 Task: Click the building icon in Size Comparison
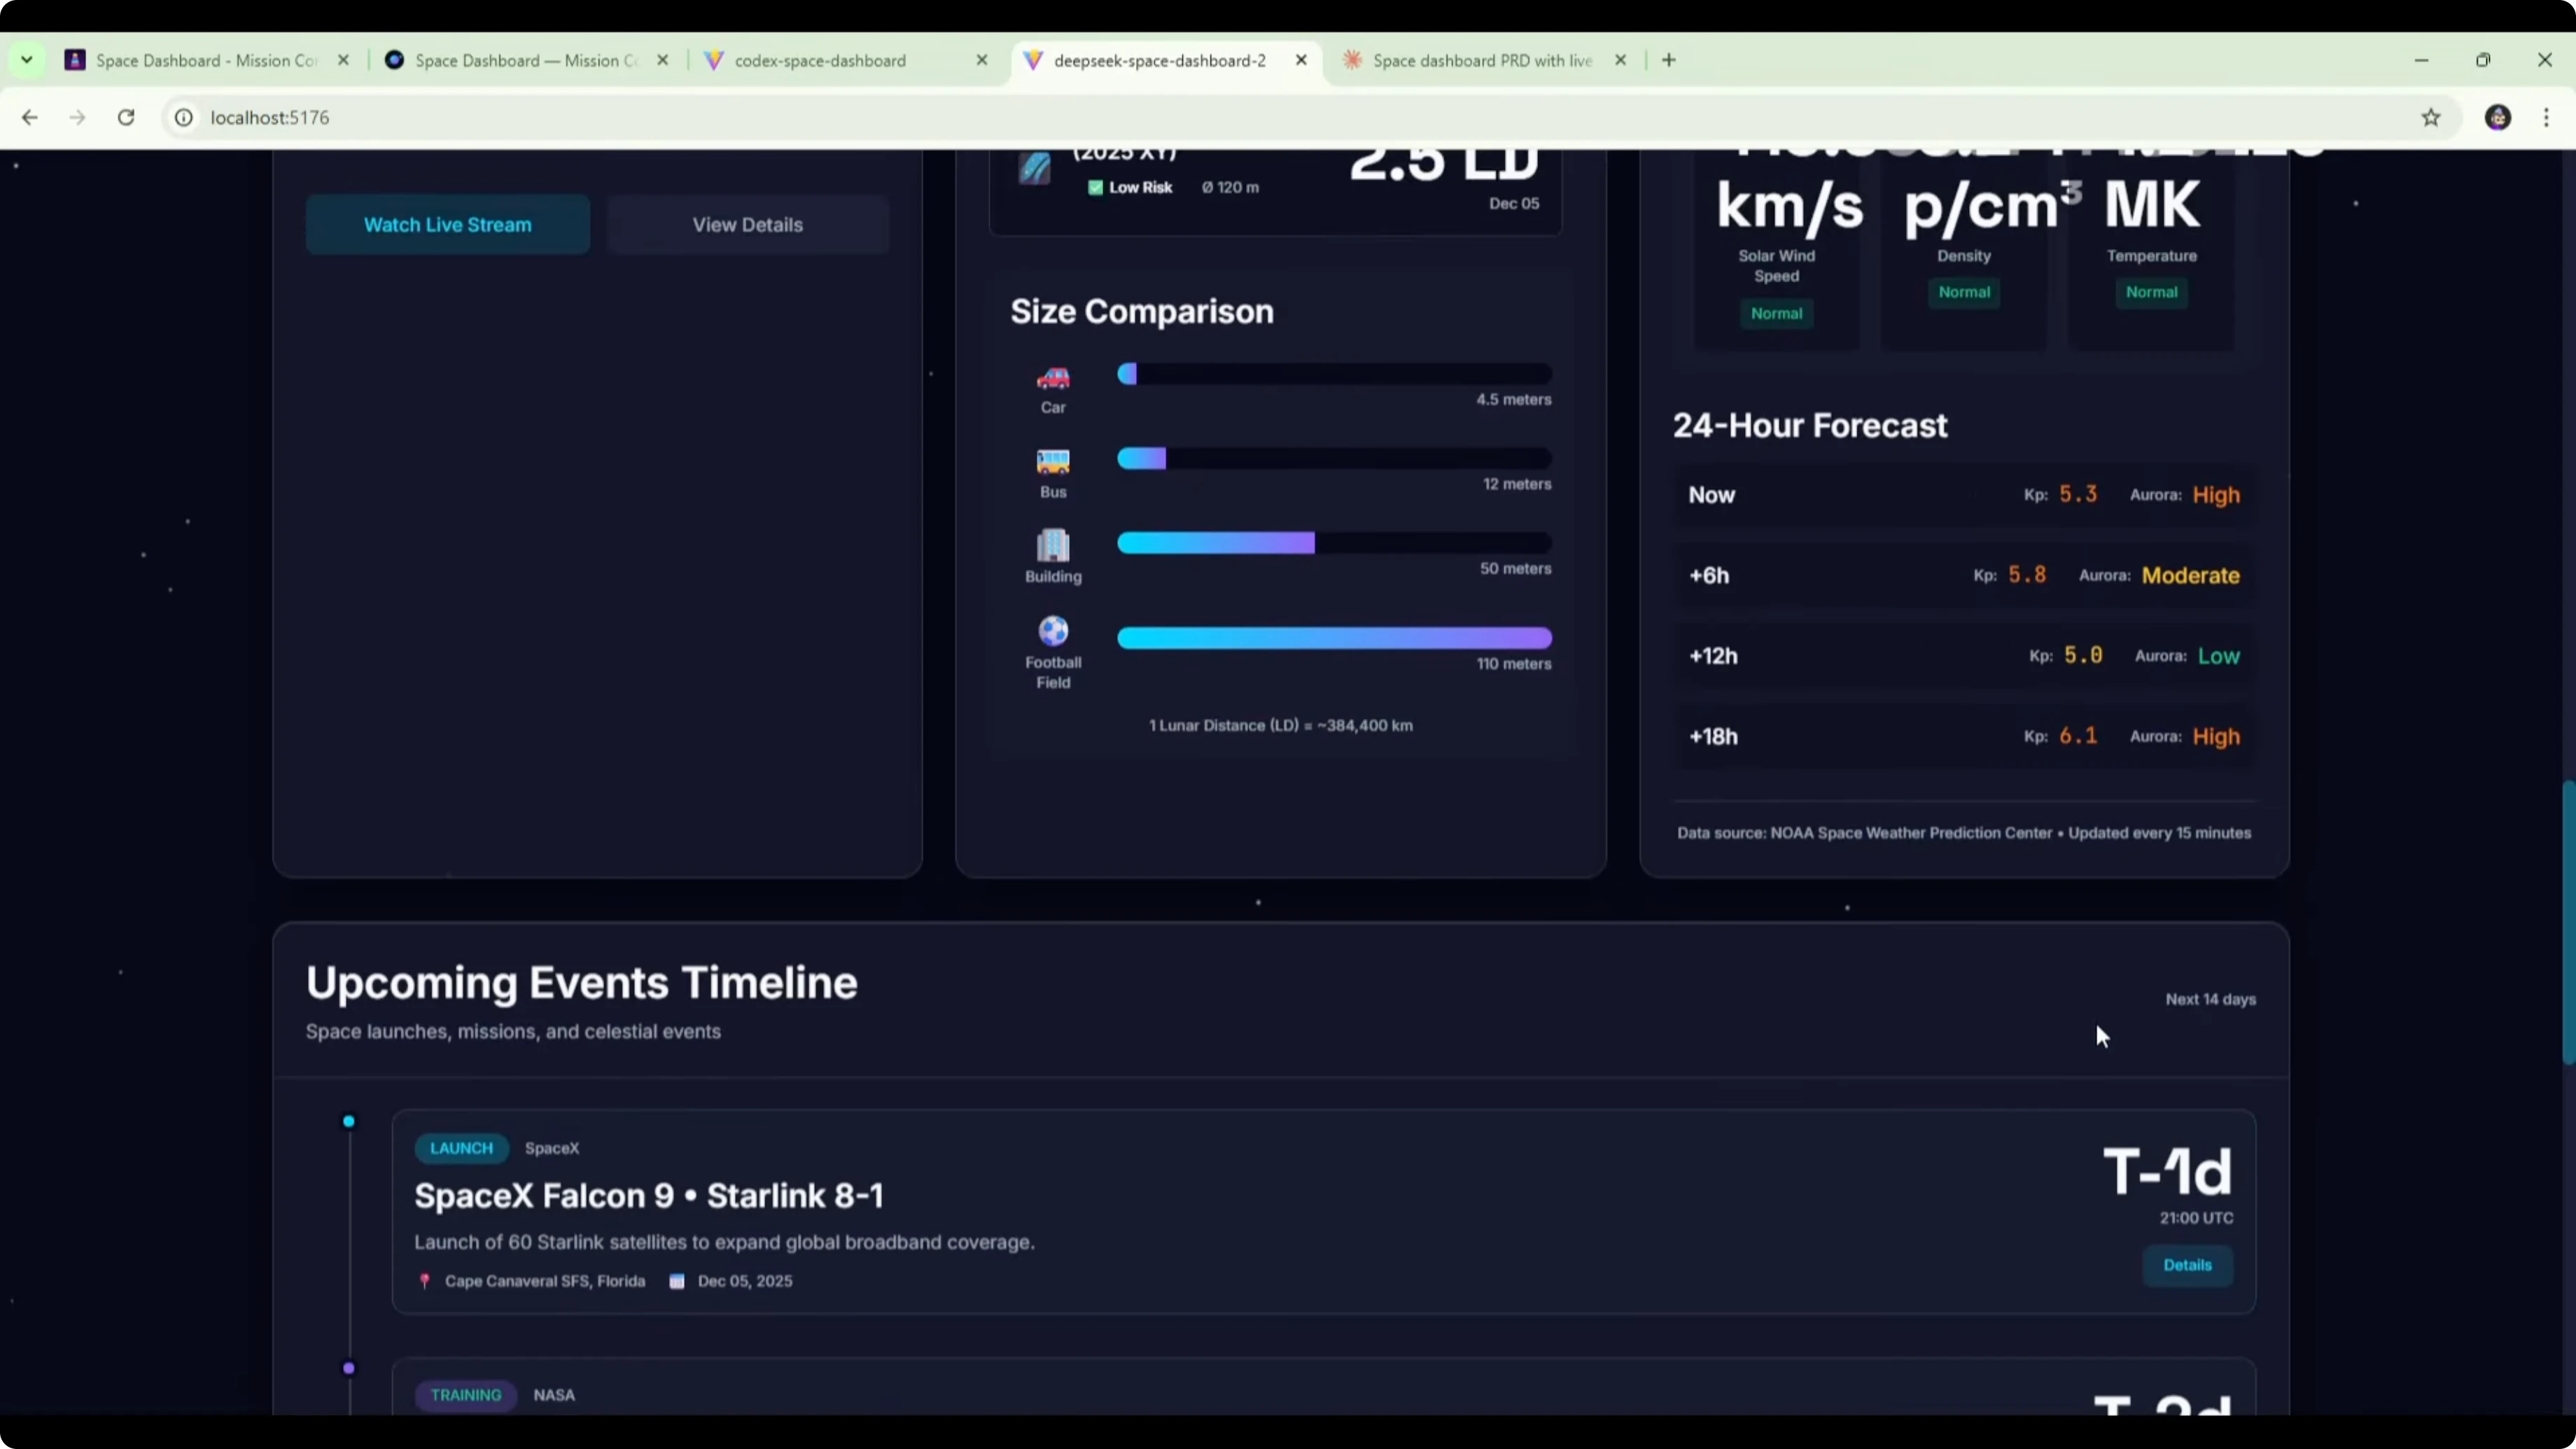coord(1052,546)
